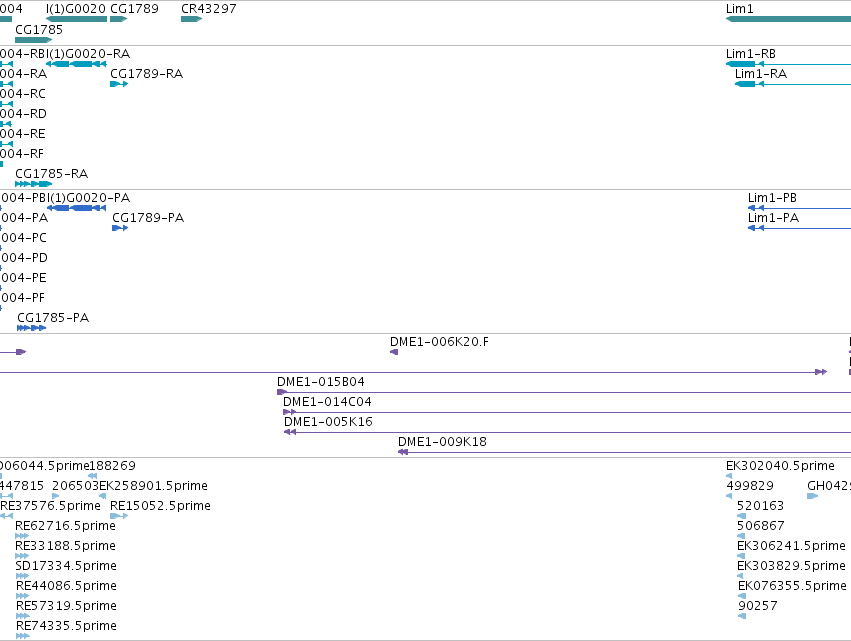
Task: Select EST SD17334.5prime
Action: click(x=22, y=576)
